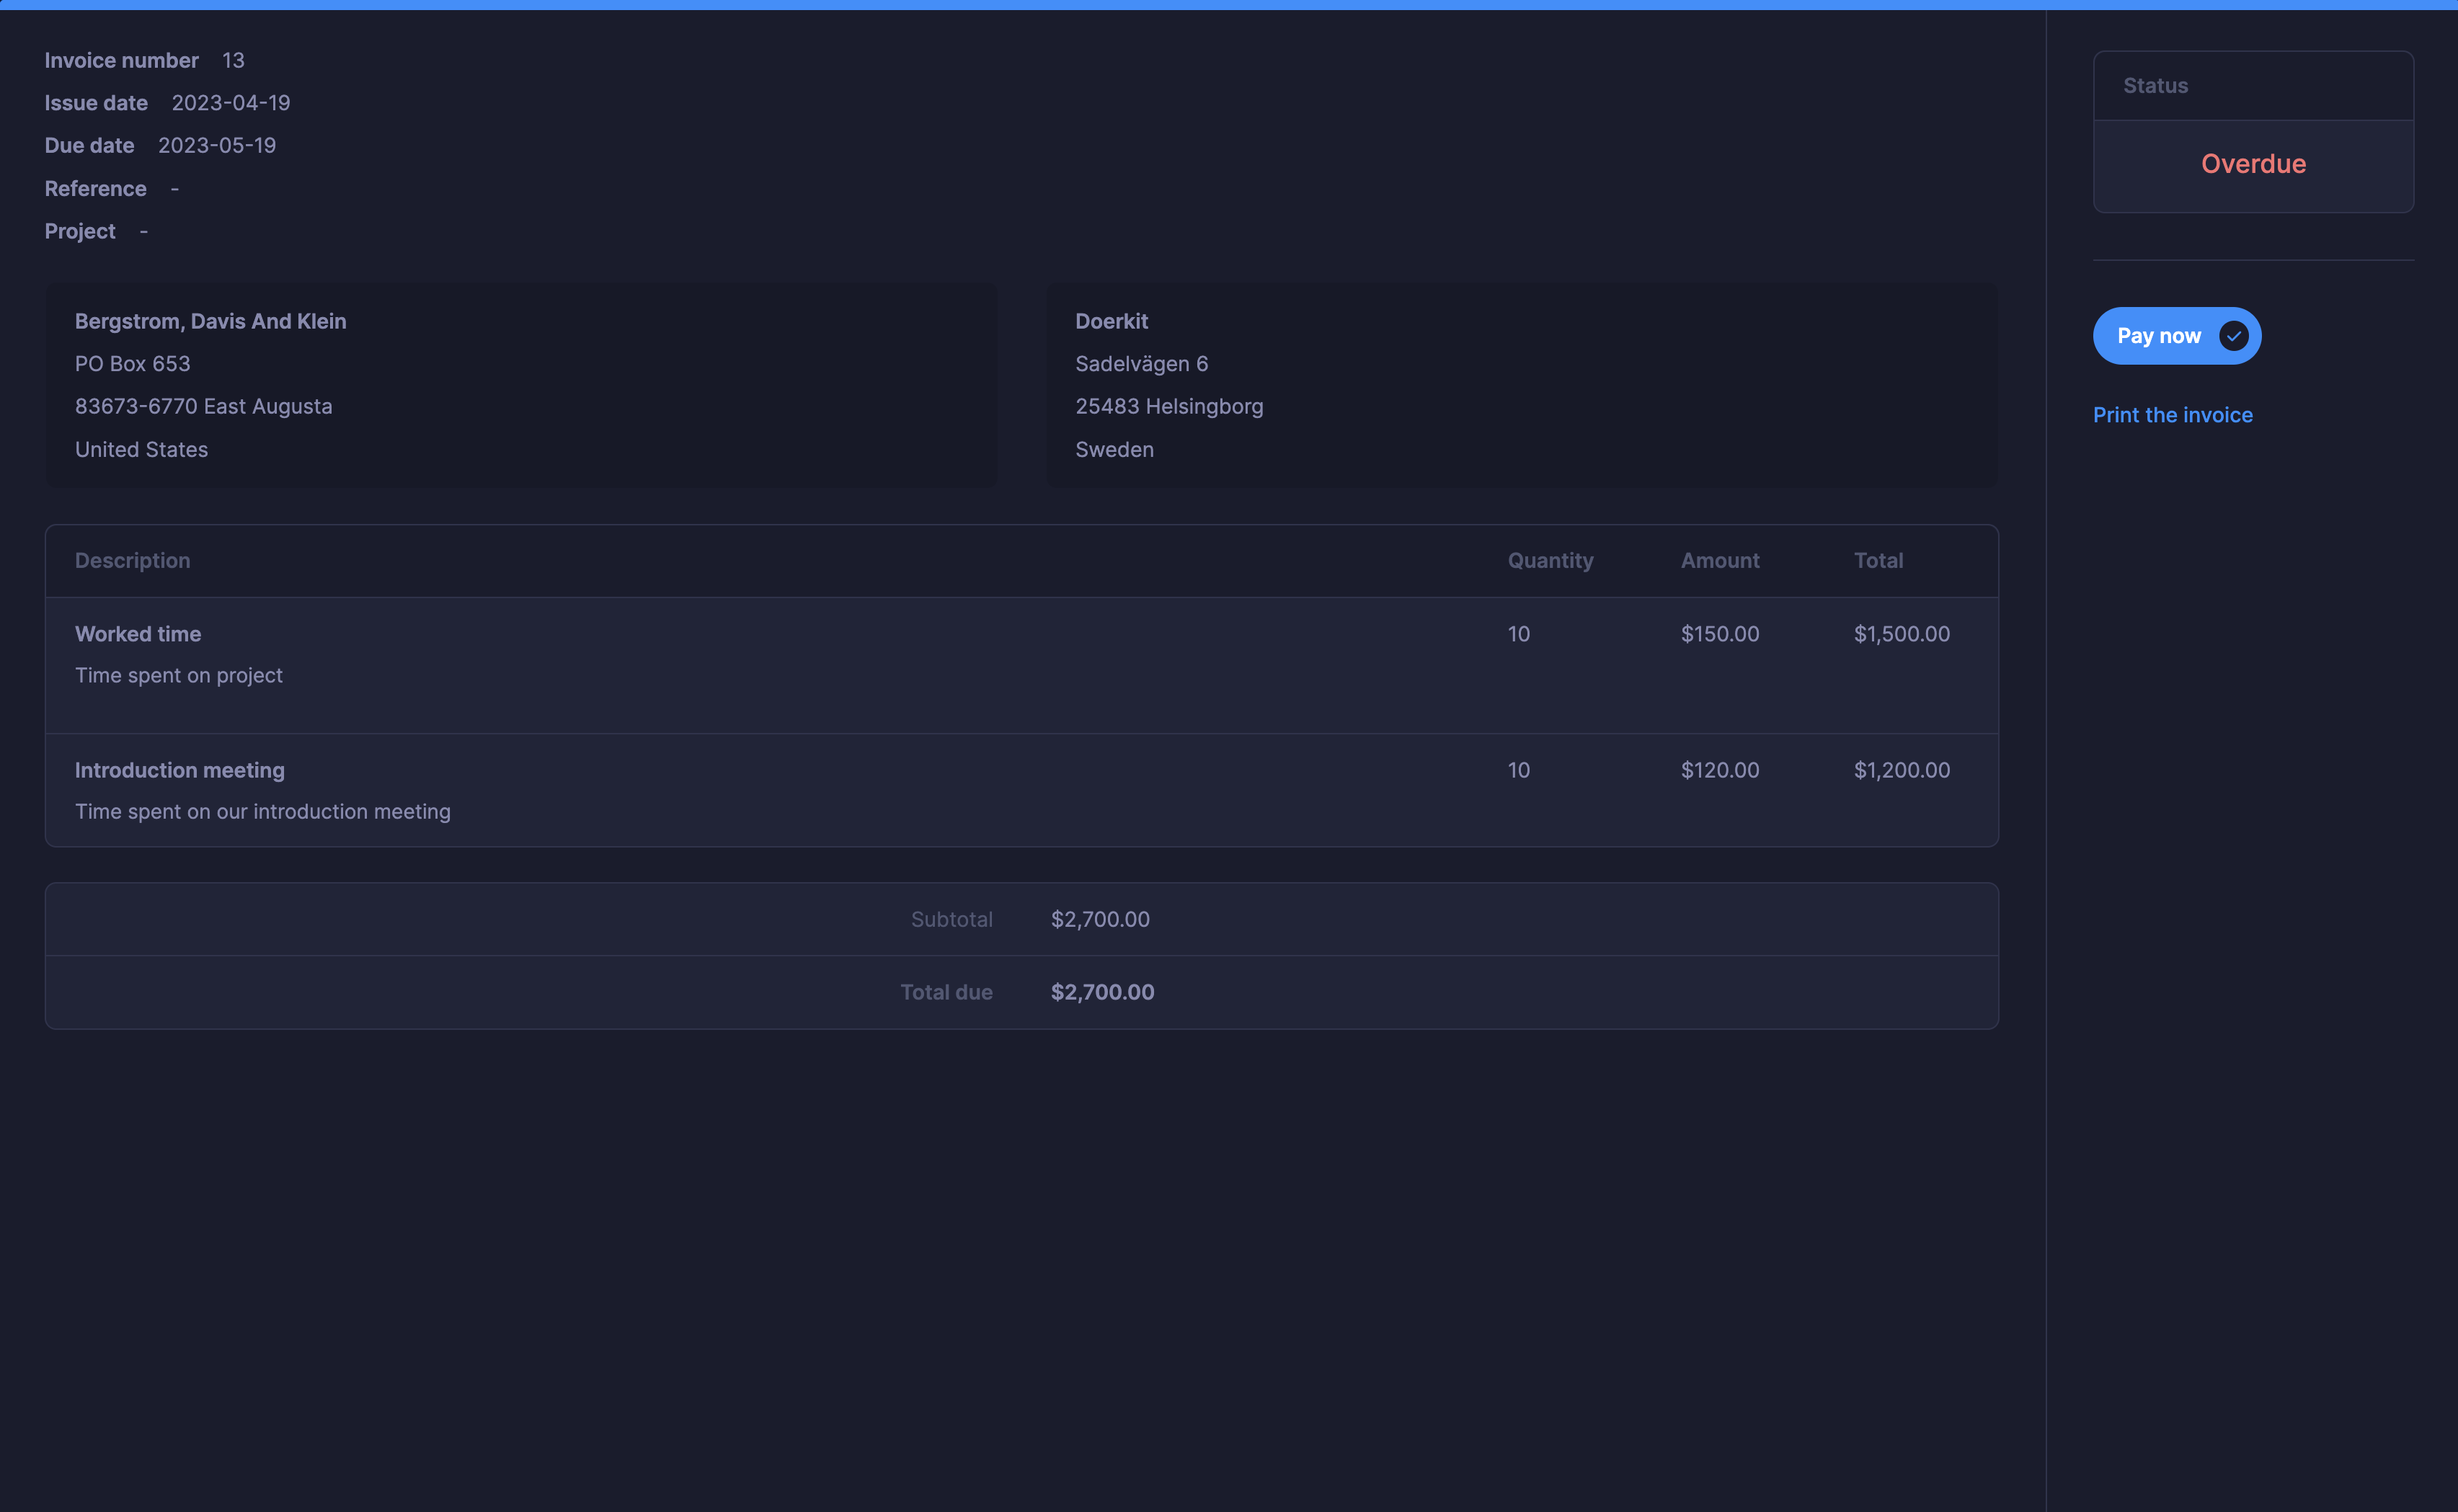Click the checkmark icon on the Pay now button
Image resolution: width=2458 pixels, height=1512 pixels.
click(2233, 336)
